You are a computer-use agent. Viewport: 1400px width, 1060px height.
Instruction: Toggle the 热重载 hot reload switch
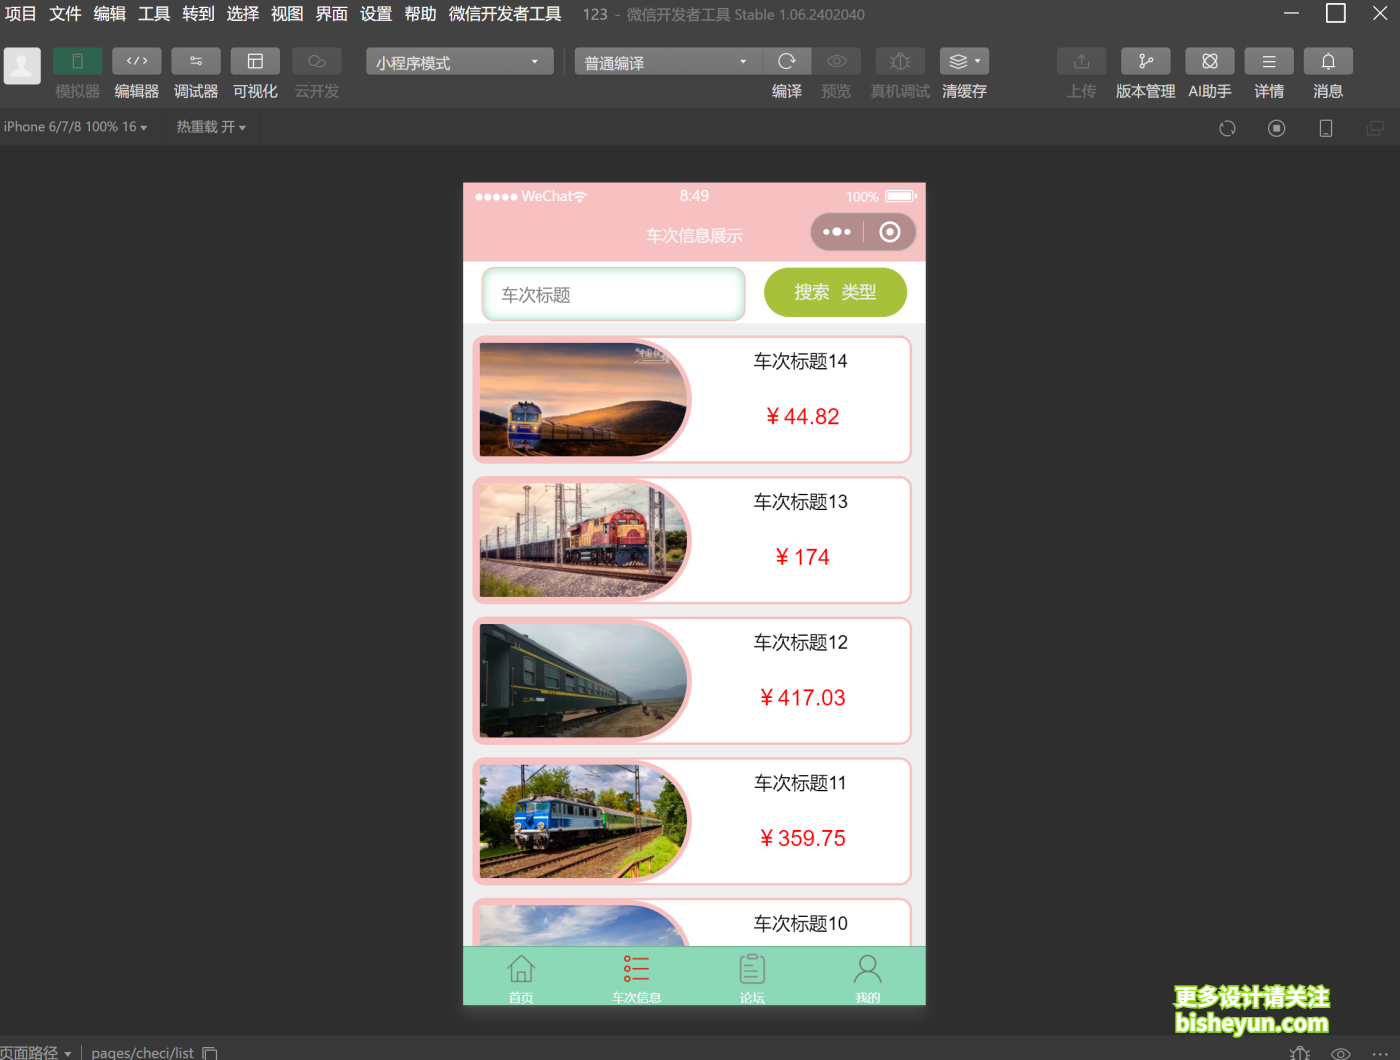[x=211, y=126]
